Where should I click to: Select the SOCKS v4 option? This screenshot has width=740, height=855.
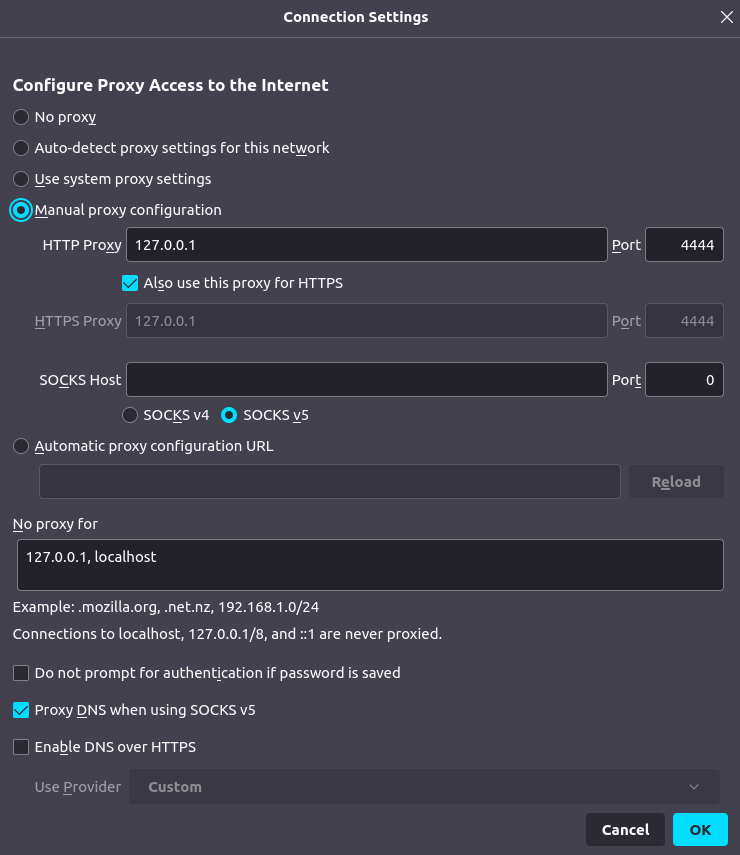click(x=130, y=415)
